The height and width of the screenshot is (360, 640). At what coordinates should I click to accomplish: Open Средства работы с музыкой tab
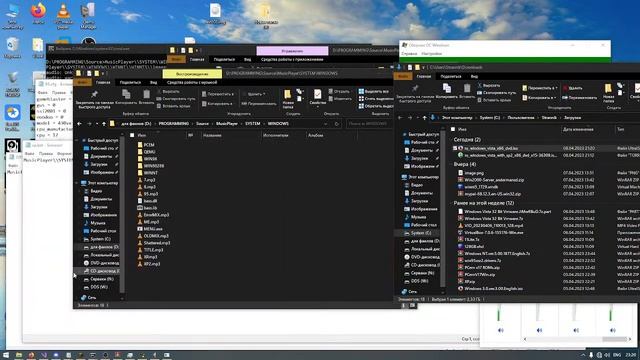point(192,82)
